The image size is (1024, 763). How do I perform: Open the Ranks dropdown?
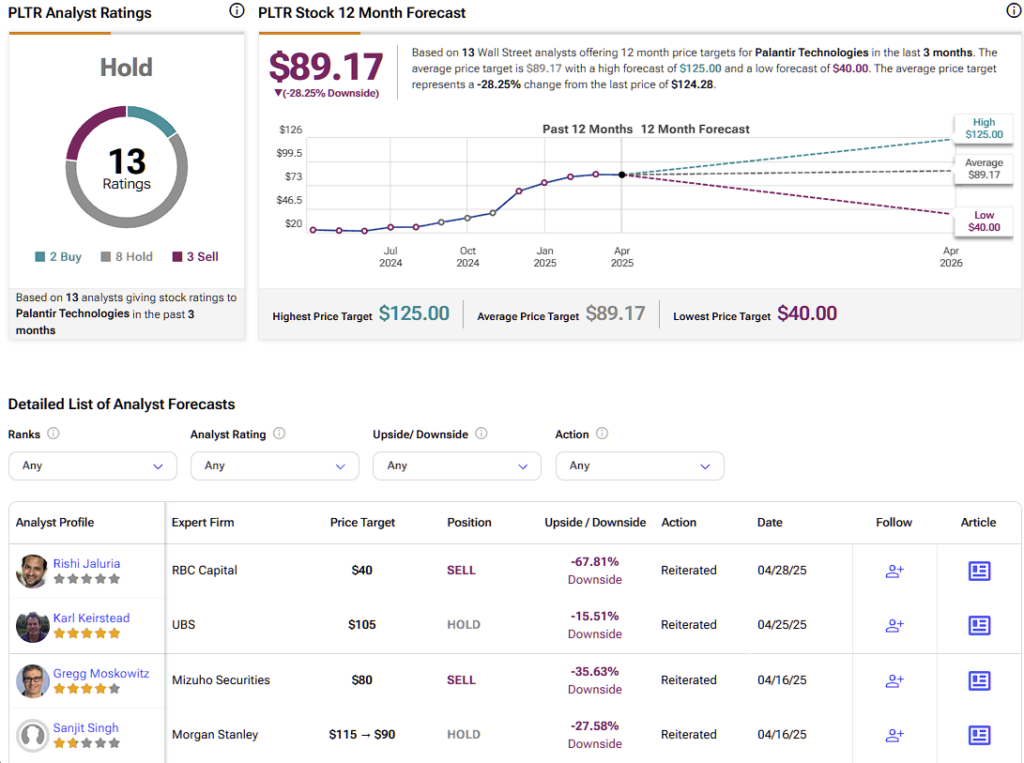click(93, 466)
